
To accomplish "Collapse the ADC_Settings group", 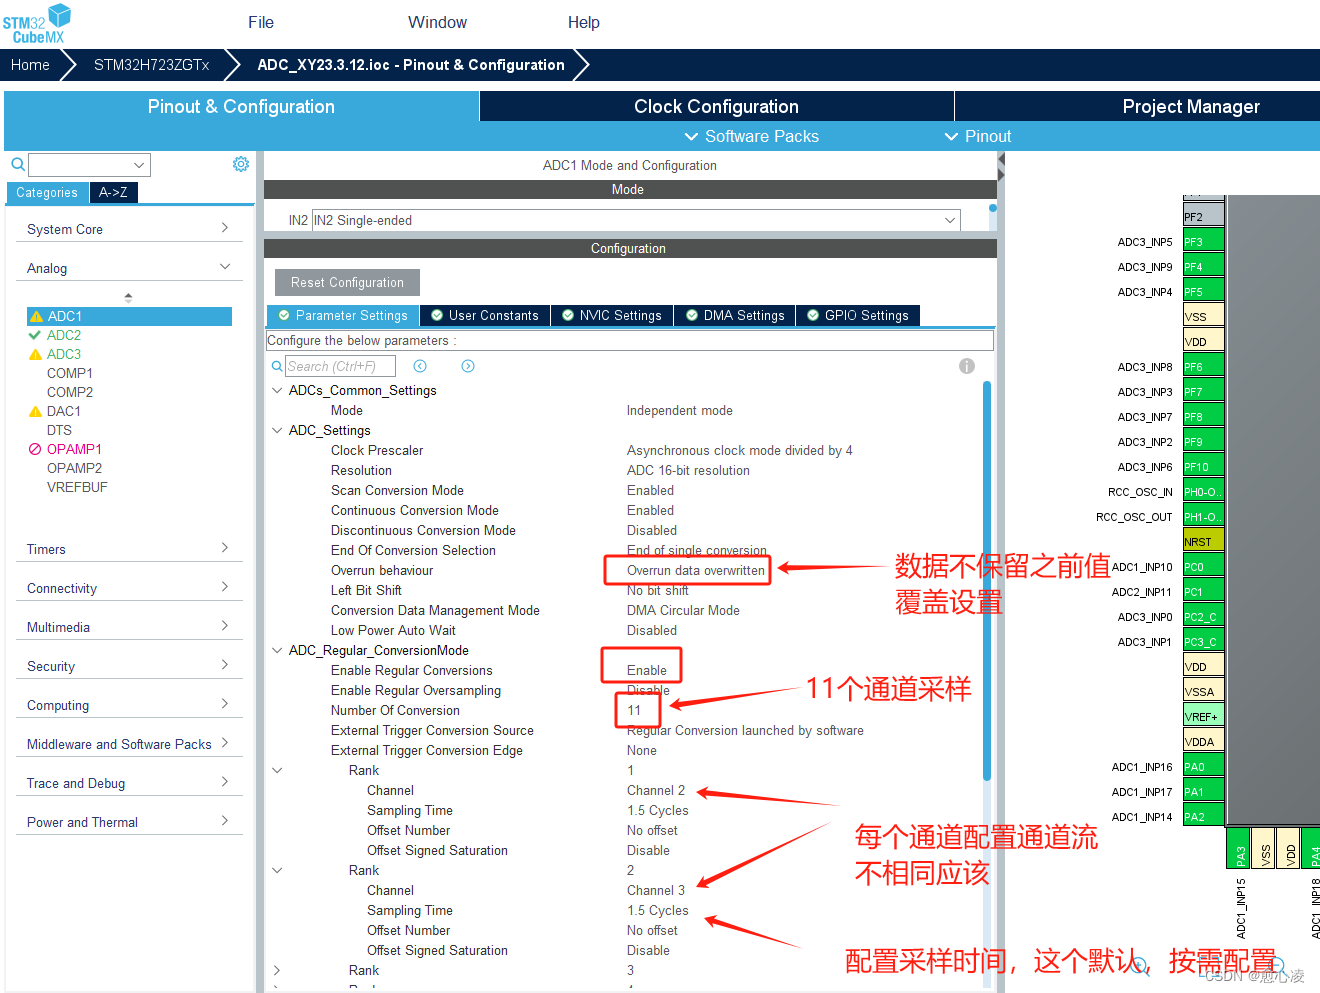I will (277, 430).
